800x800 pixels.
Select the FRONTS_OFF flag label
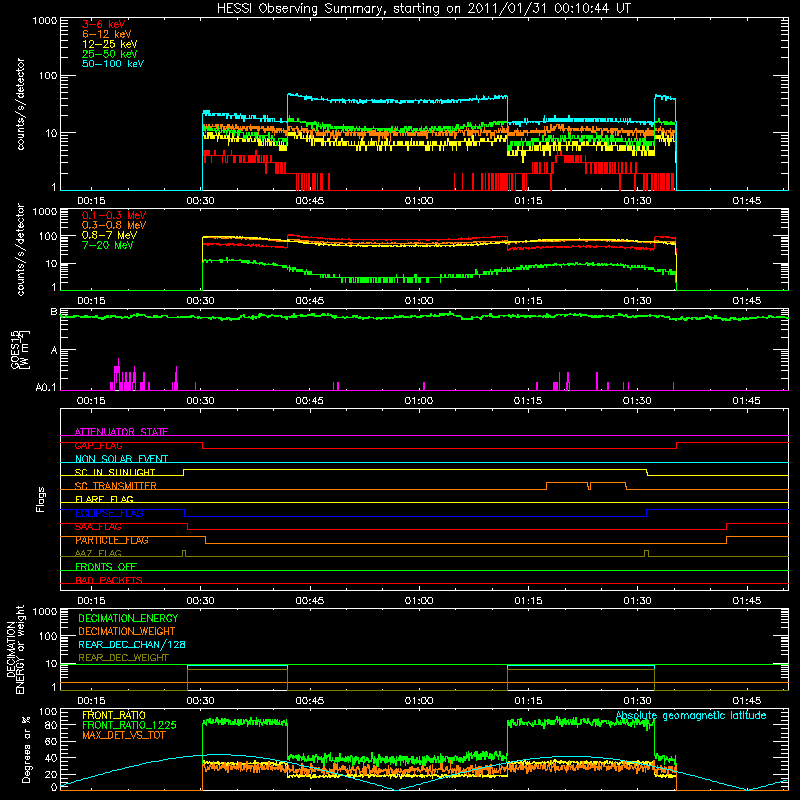point(106,567)
